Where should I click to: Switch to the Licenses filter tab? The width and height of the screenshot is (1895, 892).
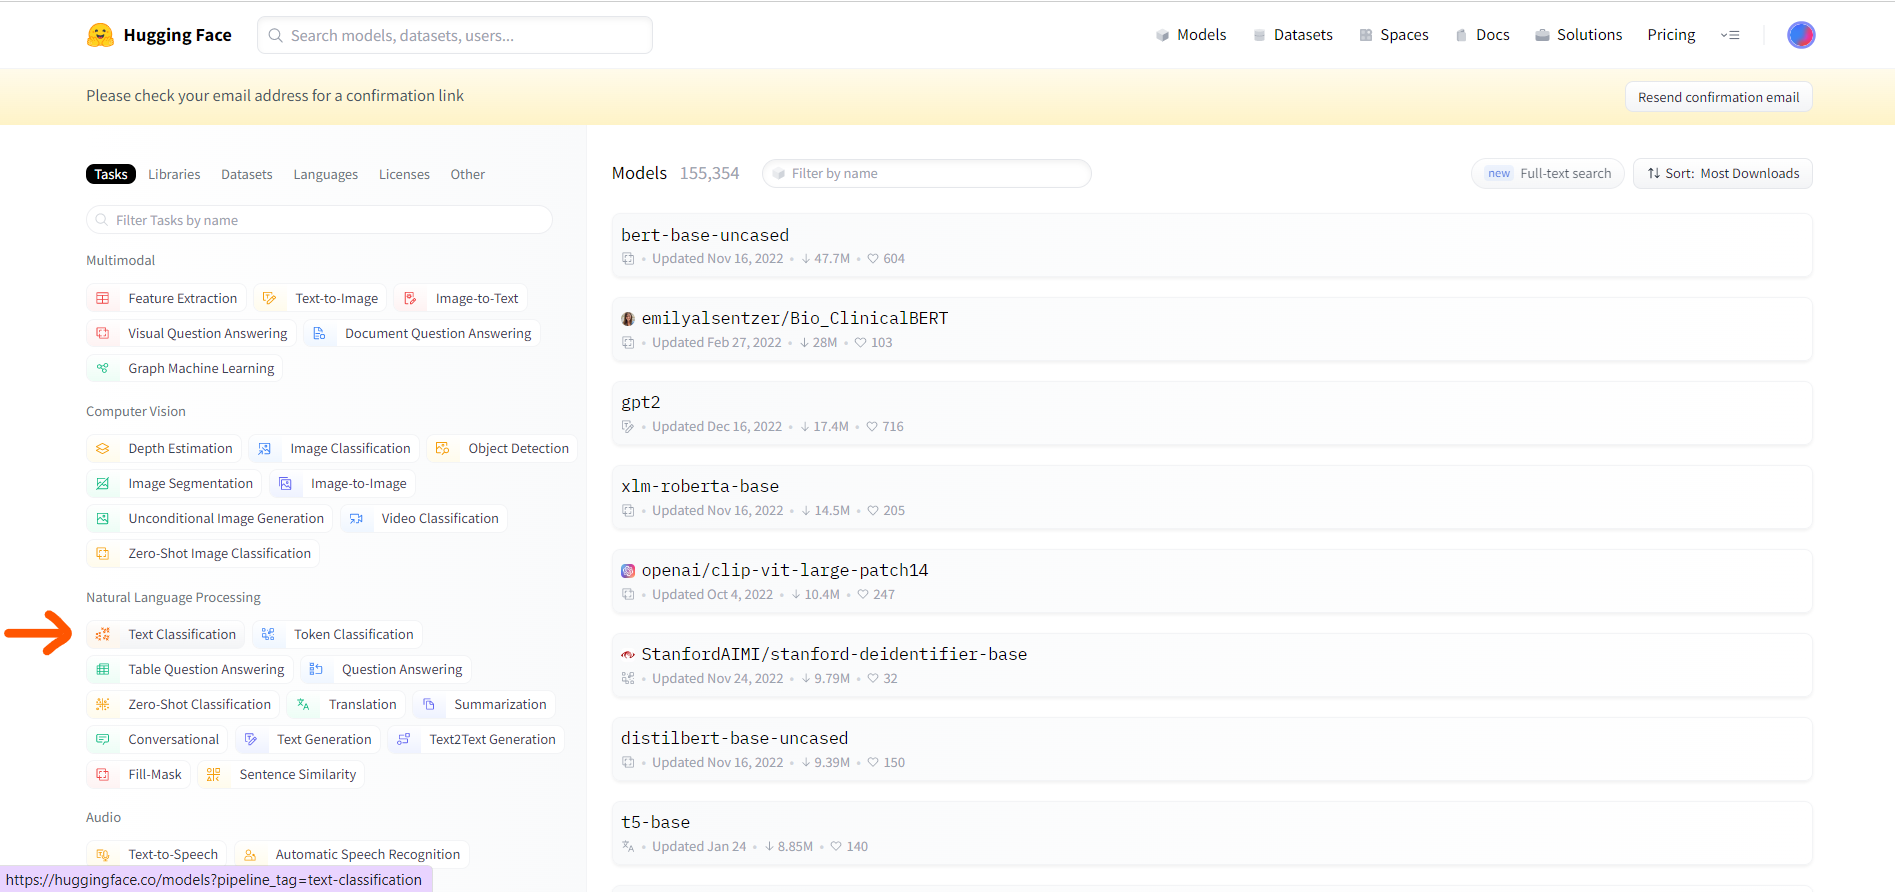404,174
